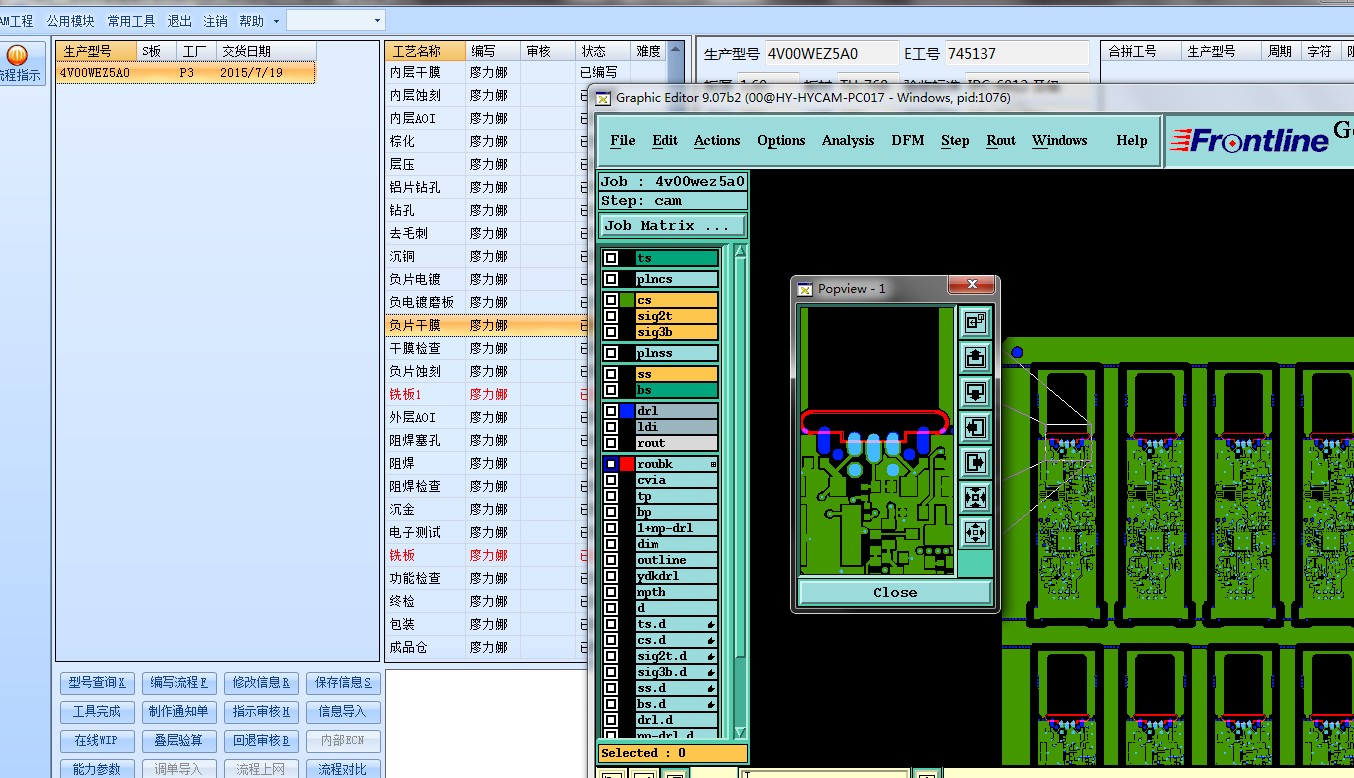Click the 制作通知单 button
The width and height of the screenshot is (1354, 778).
(x=179, y=712)
